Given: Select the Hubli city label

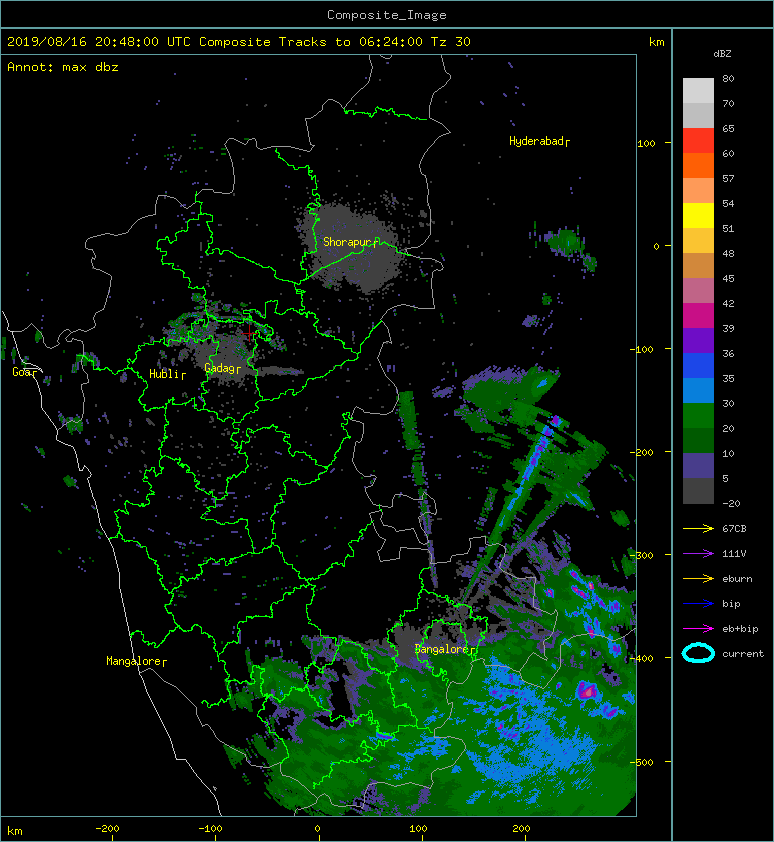Looking at the screenshot, I should (167, 374).
